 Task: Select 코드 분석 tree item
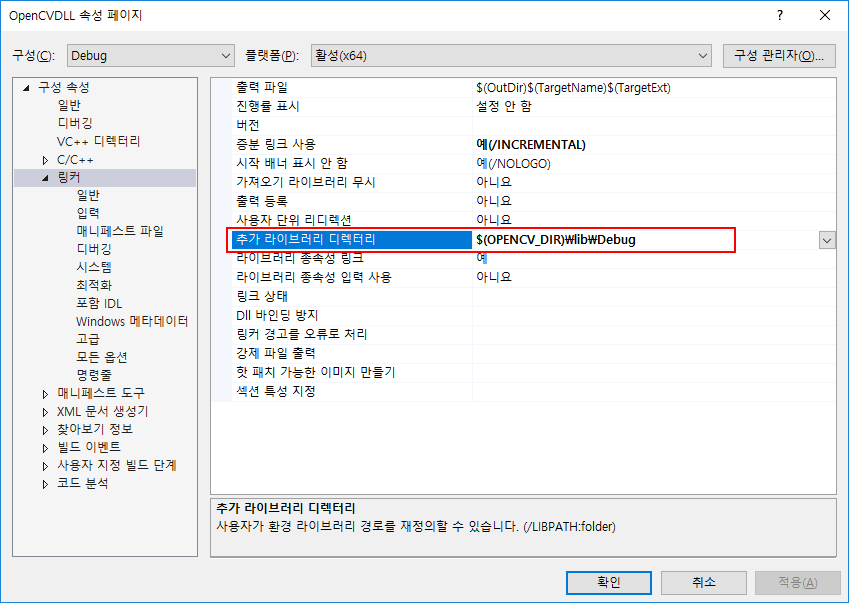tap(83, 483)
